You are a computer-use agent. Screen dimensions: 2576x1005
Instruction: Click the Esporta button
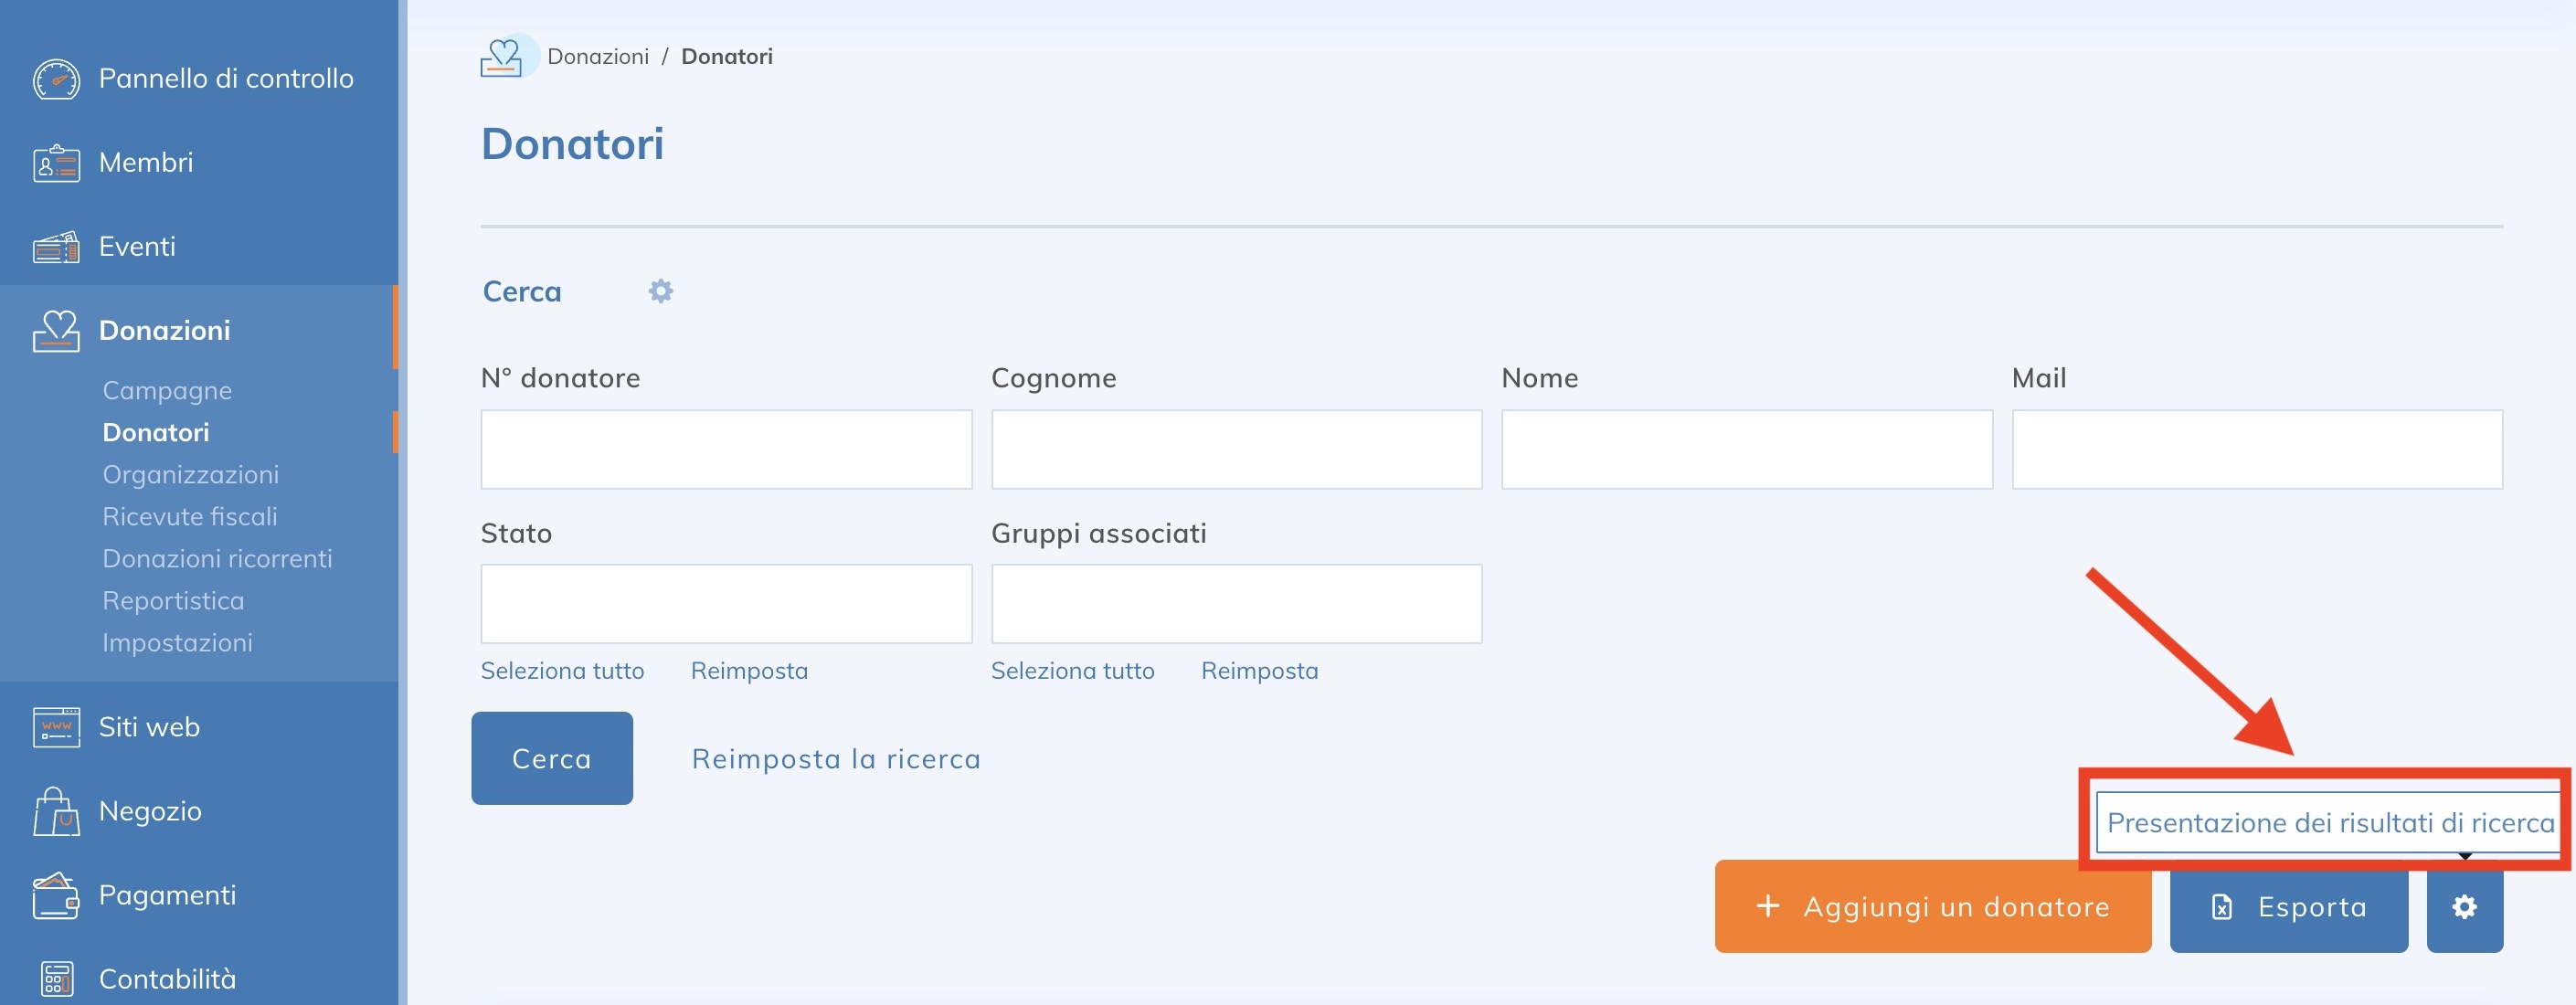(2288, 907)
